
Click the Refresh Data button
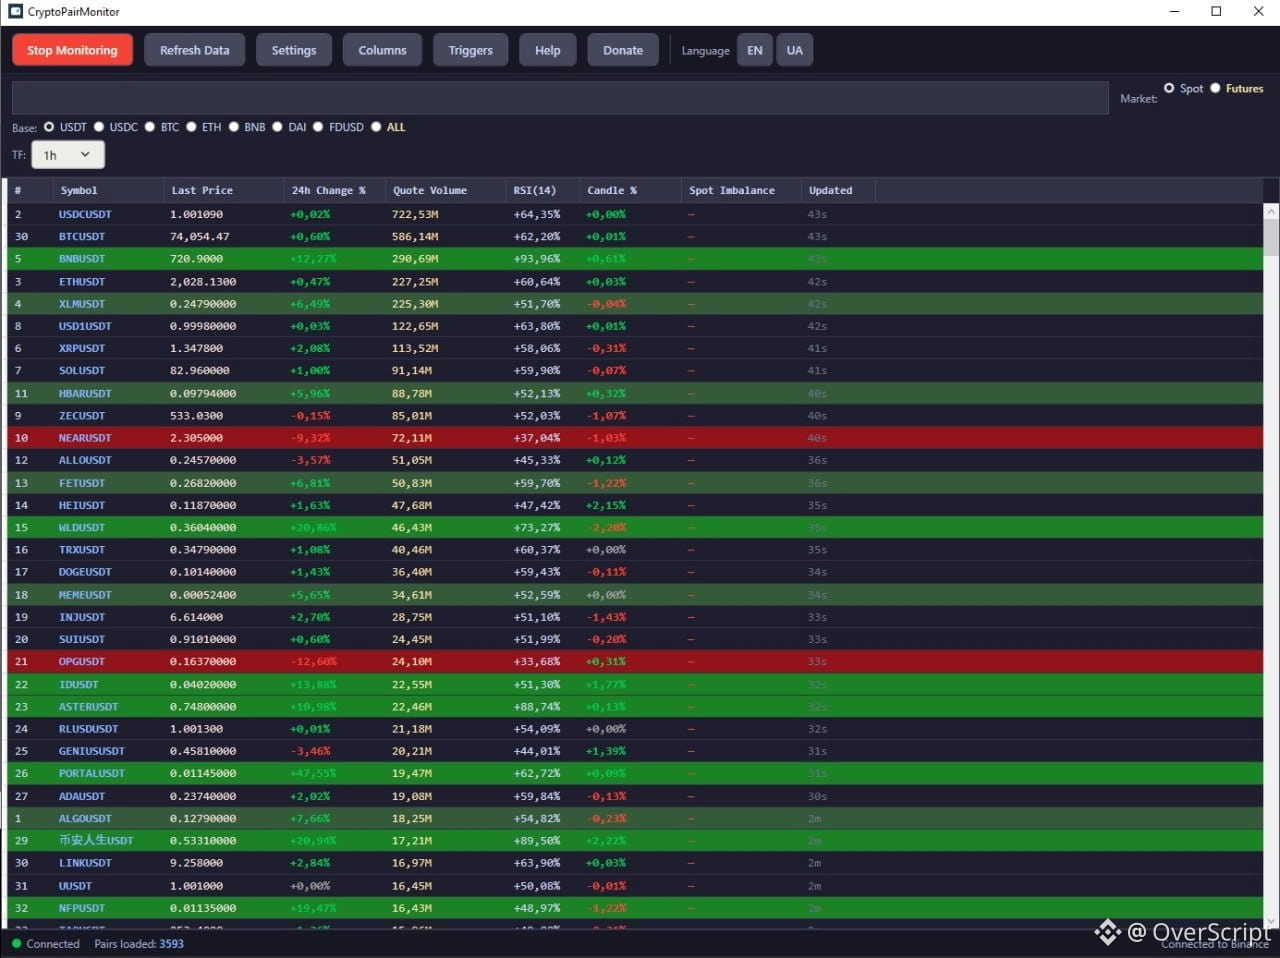click(194, 50)
